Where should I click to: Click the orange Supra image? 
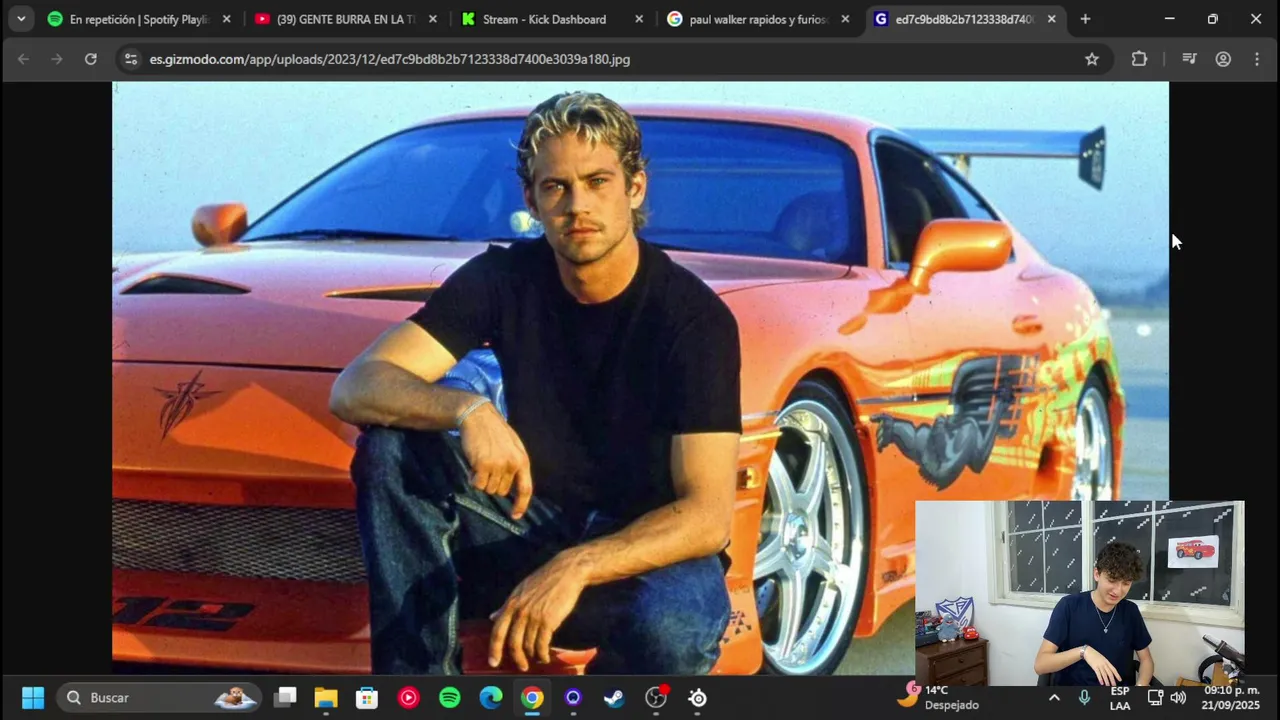tap(640, 378)
